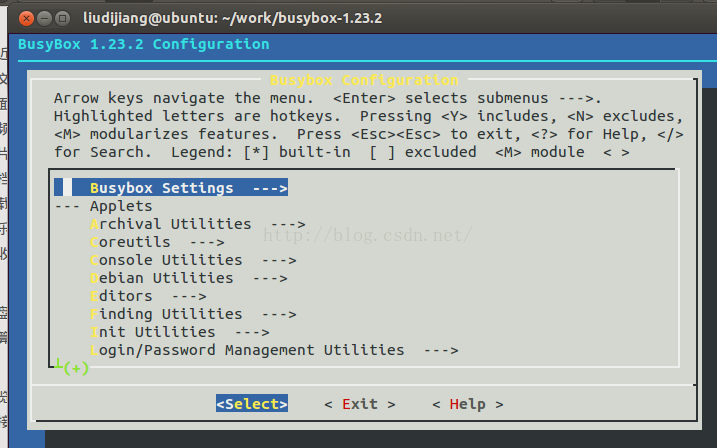Open Coreutils submenu
The width and height of the screenshot is (717, 448).
pyautogui.click(x=157, y=242)
